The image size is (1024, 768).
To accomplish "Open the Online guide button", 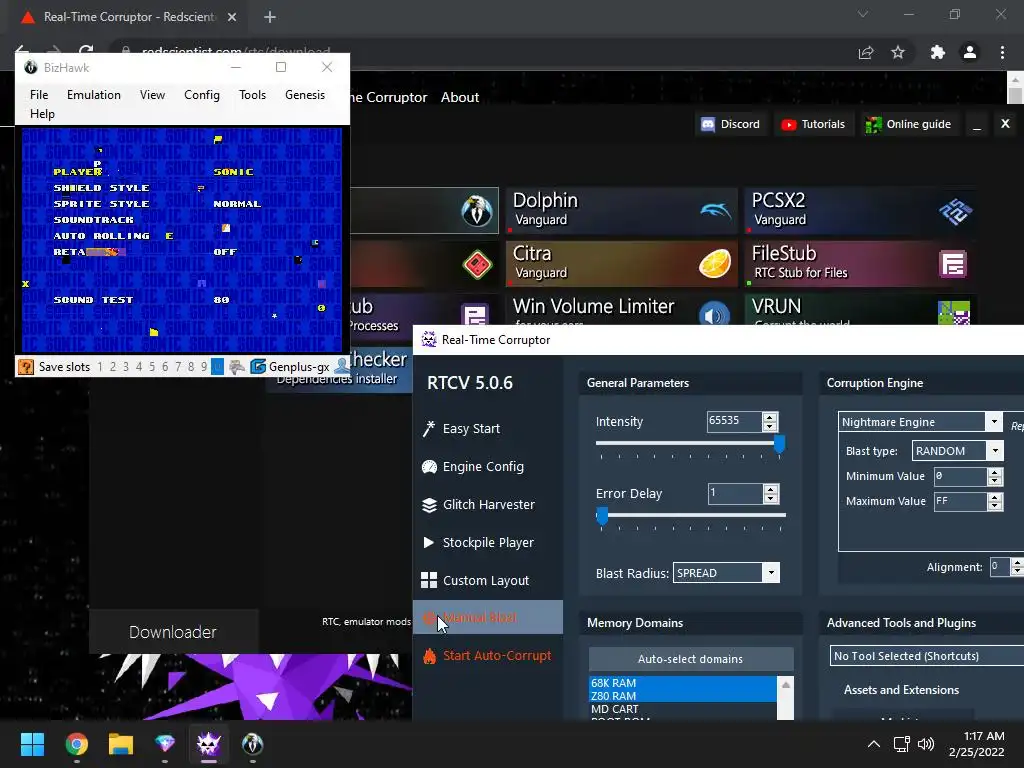I will point(908,124).
